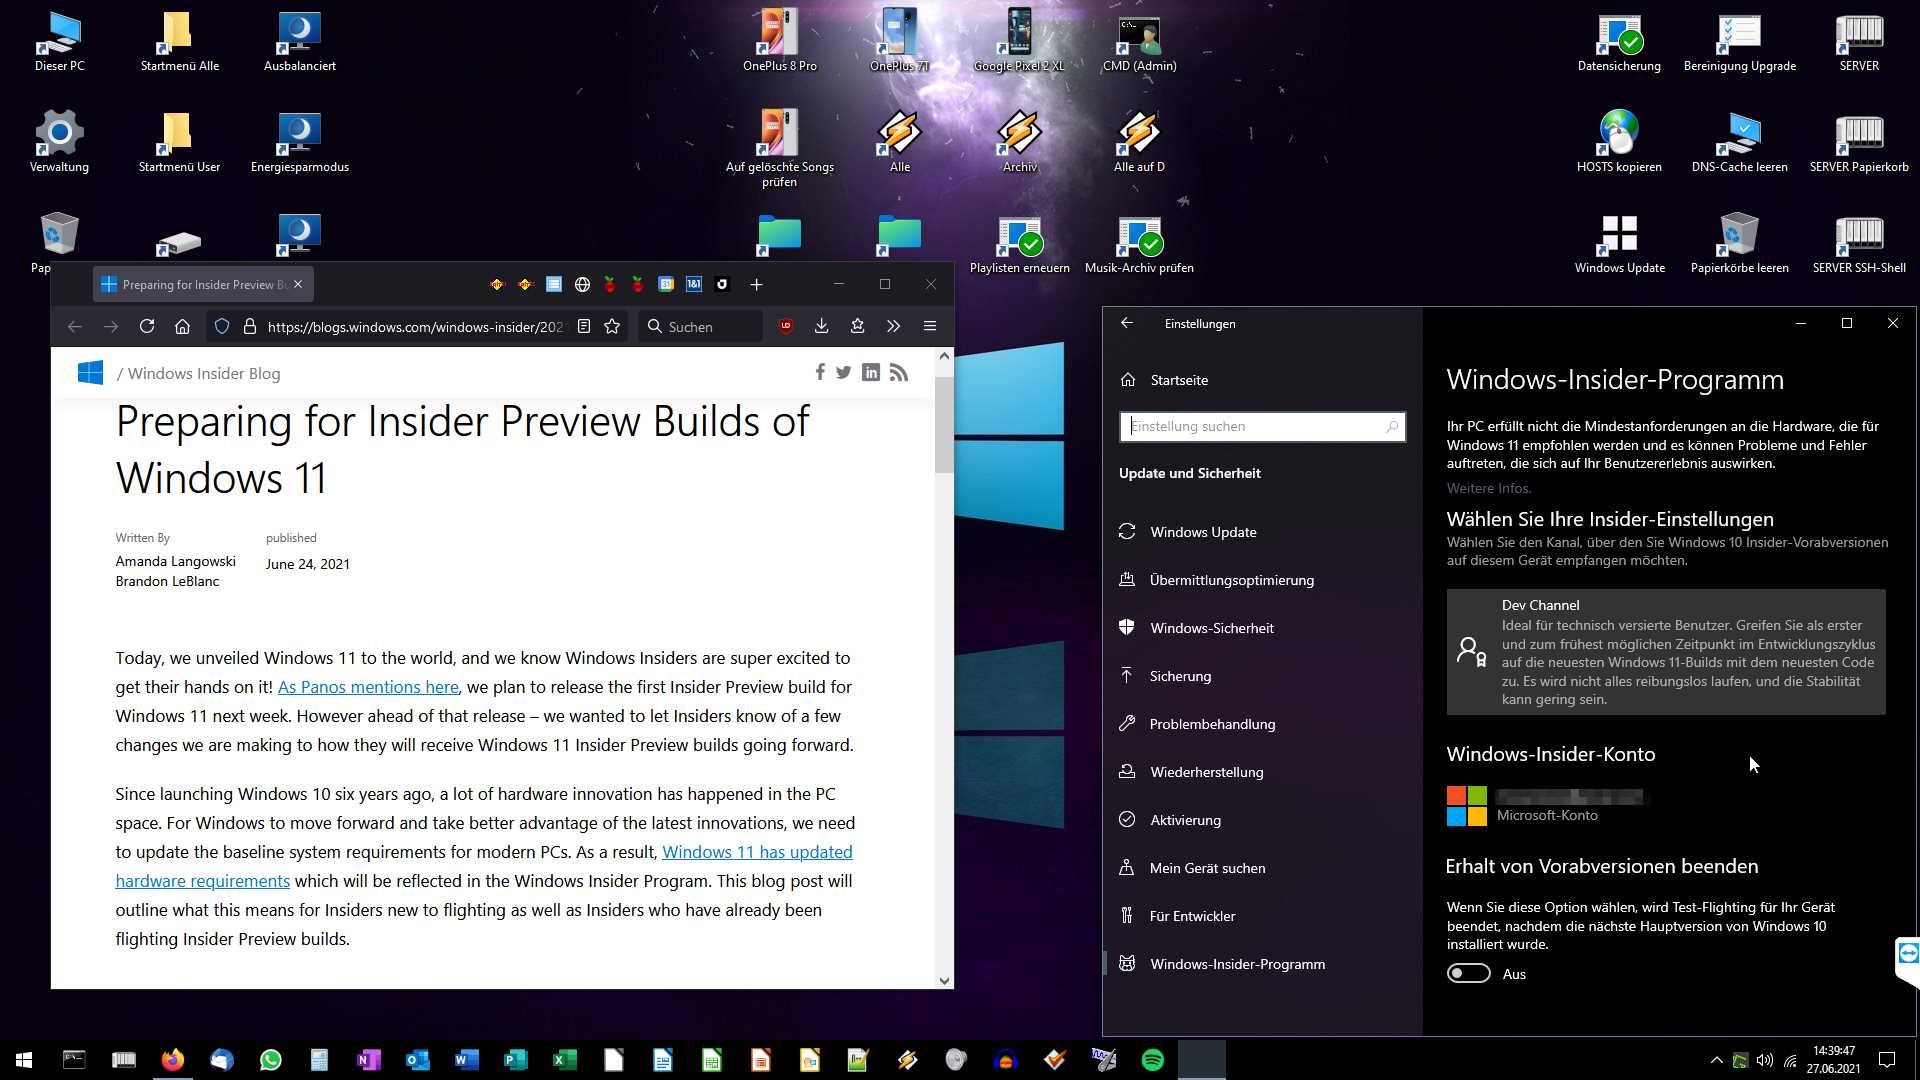Open tracking protection shield in address bar

point(222,326)
